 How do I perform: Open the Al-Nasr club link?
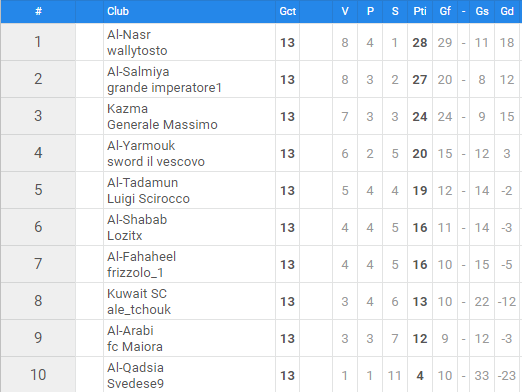(x=129, y=35)
